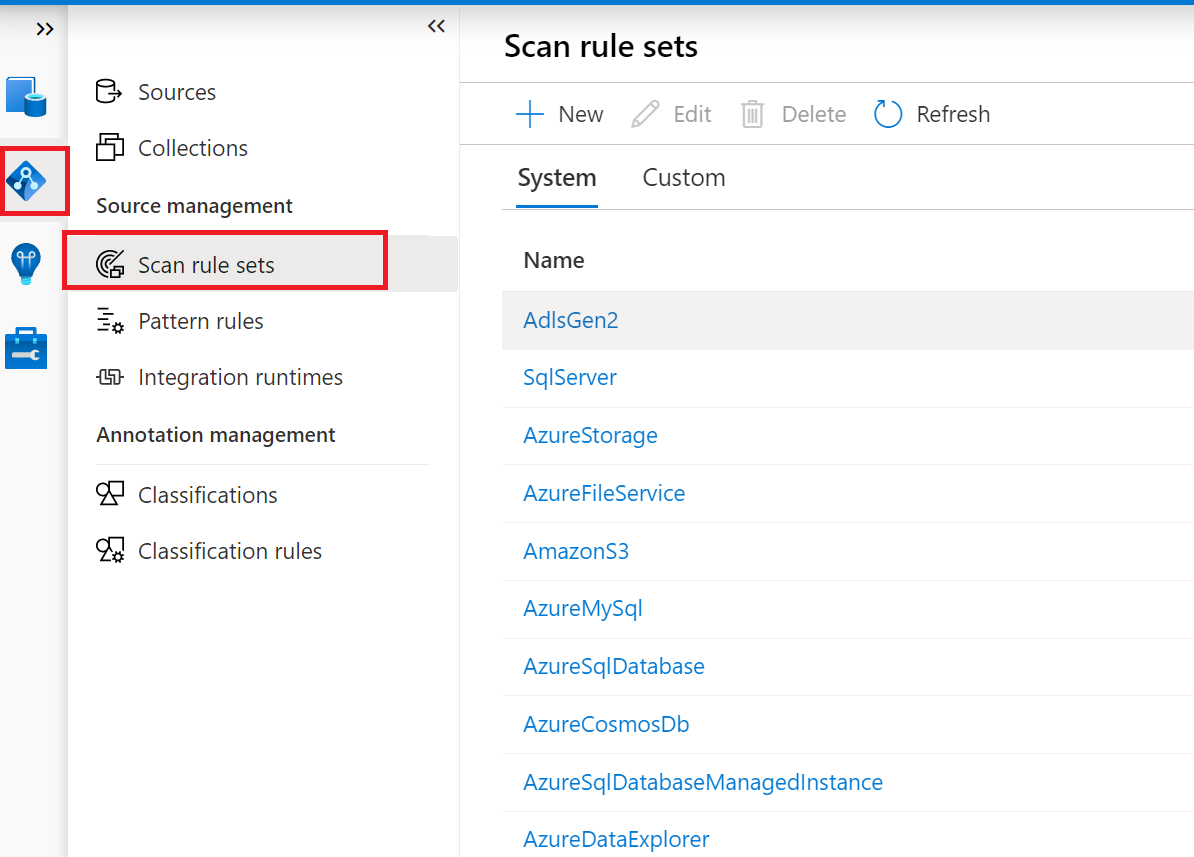Click the Refresh circular arrow icon
Viewport: 1194px width, 857px height.
tap(888, 114)
